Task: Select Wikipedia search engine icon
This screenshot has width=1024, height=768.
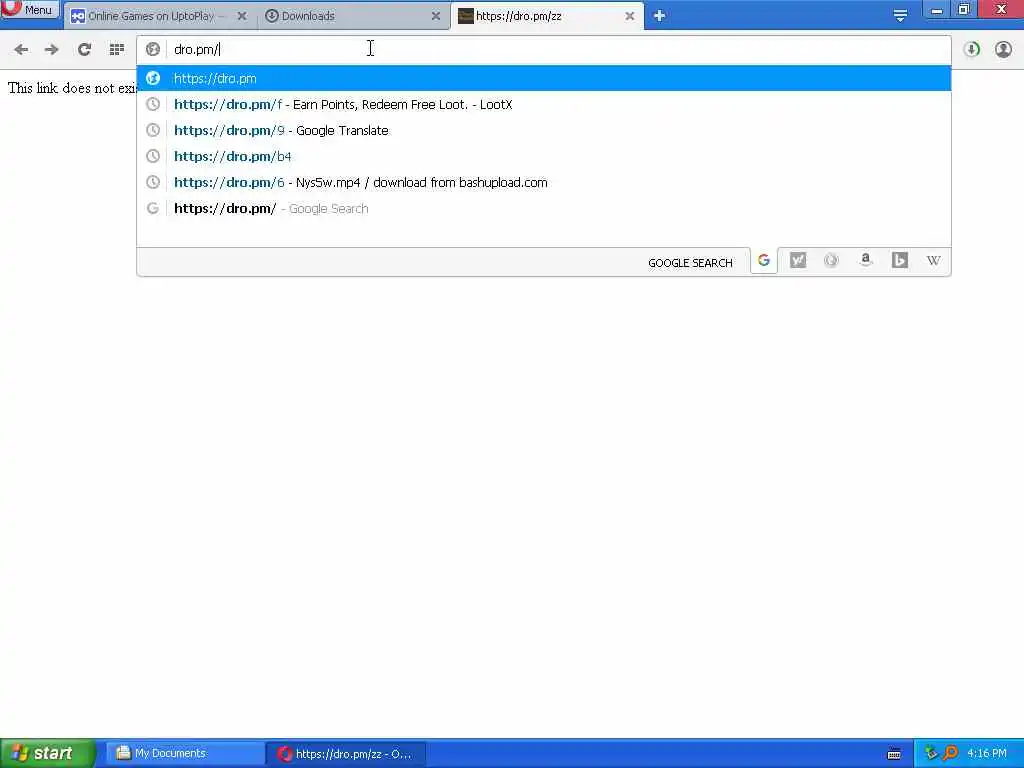Action: point(933,261)
